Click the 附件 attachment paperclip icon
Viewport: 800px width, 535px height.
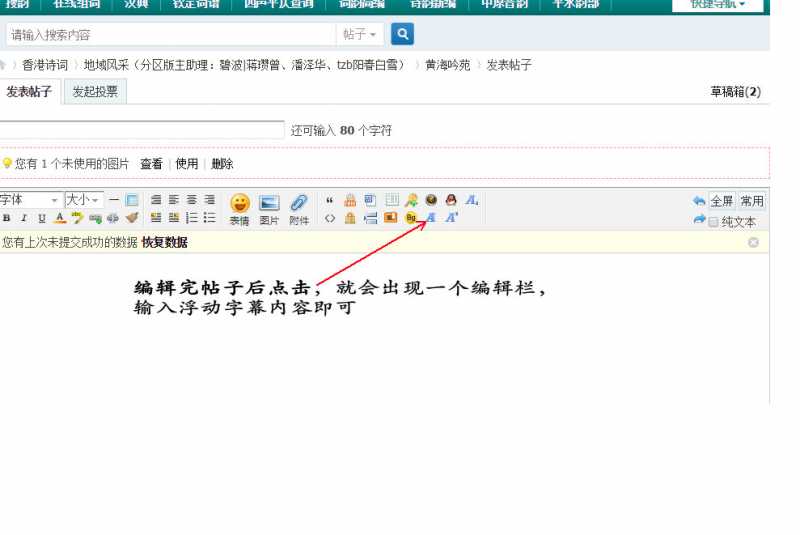click(x=299, y=207)
